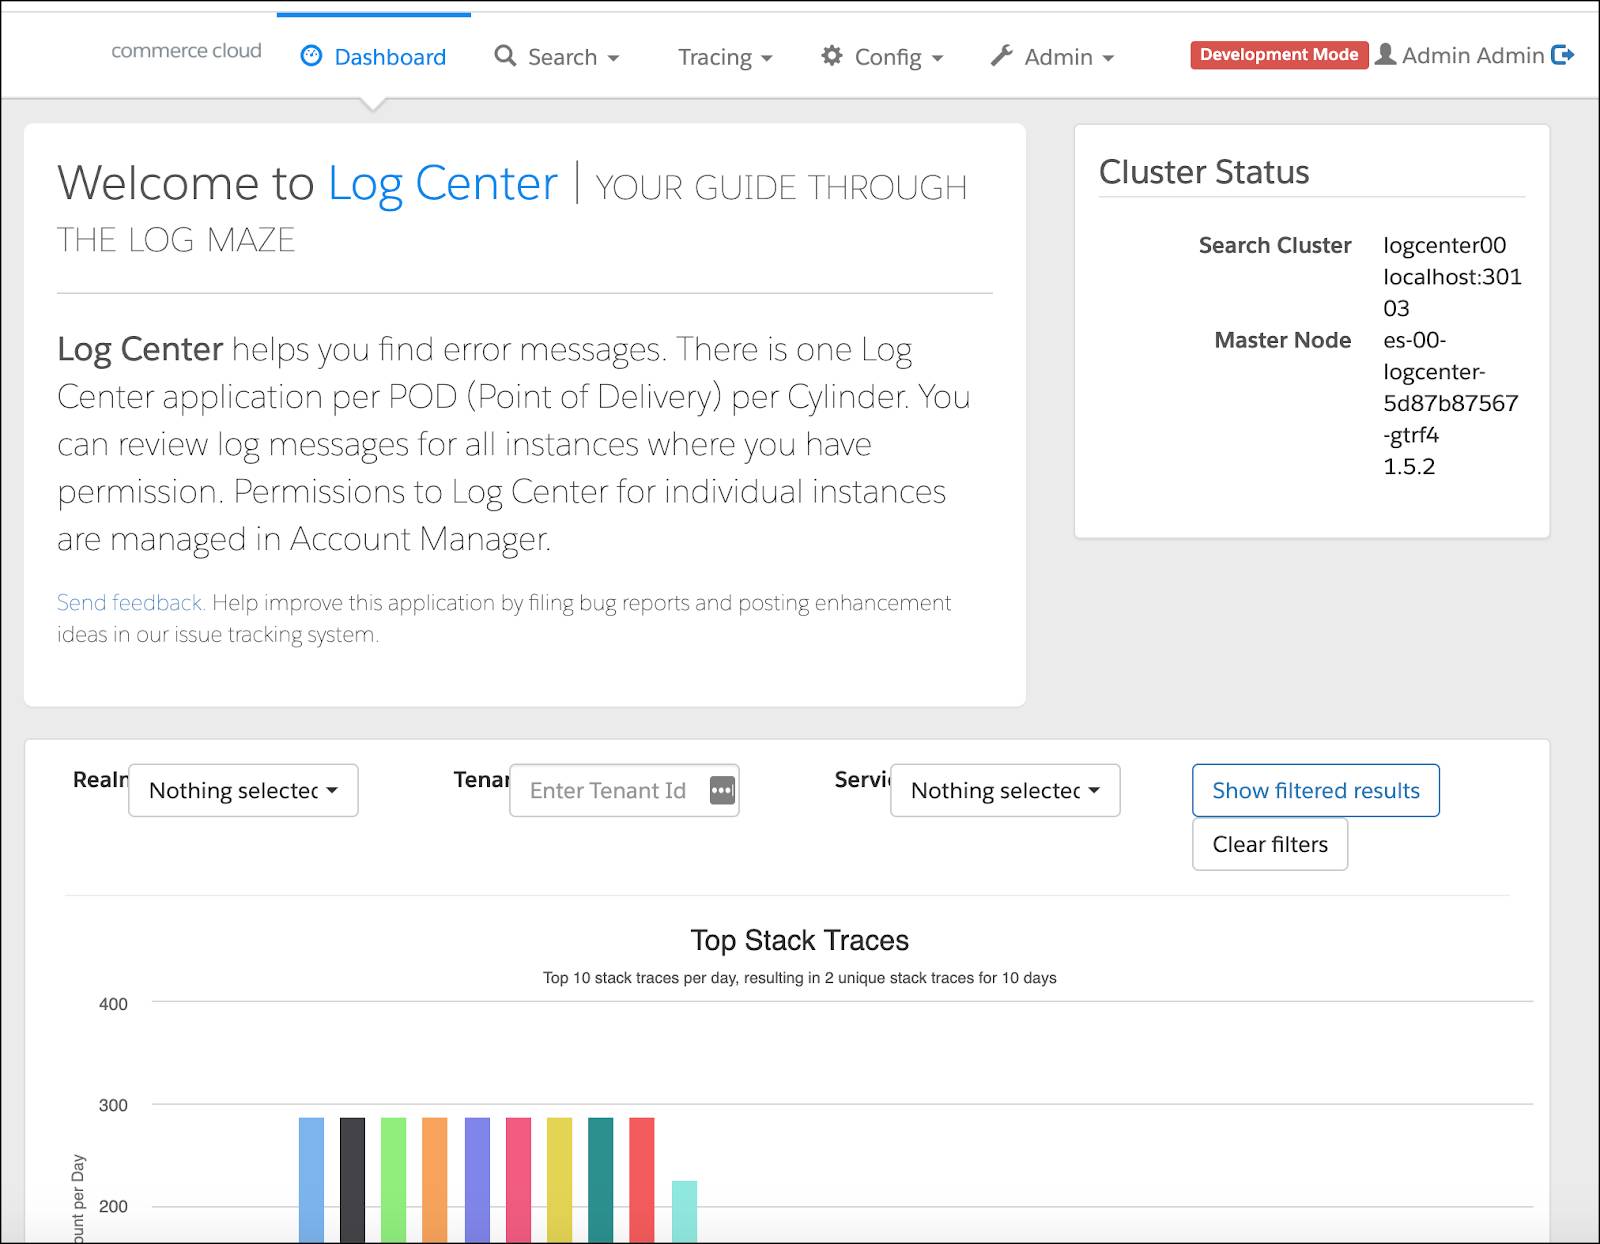Click the 'Cluster Status' heading
Image resolution: width=1600 pixels, height=1244 pixels.
click(1204, 172)
